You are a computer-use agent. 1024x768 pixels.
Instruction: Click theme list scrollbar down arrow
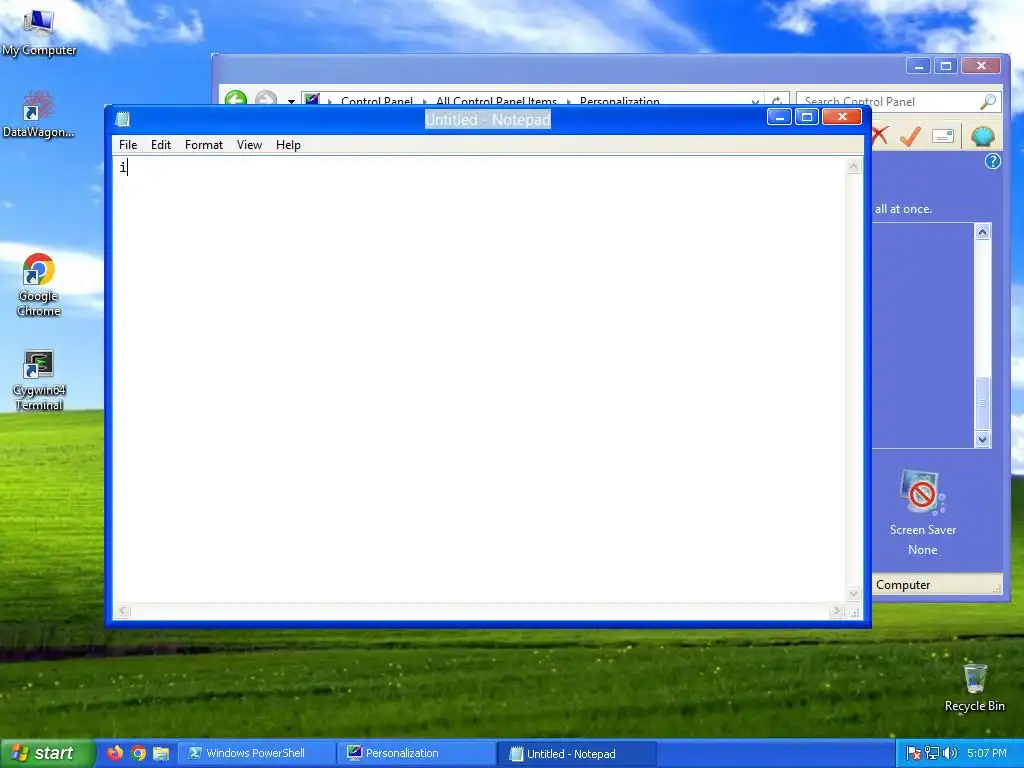coord(982,440)
